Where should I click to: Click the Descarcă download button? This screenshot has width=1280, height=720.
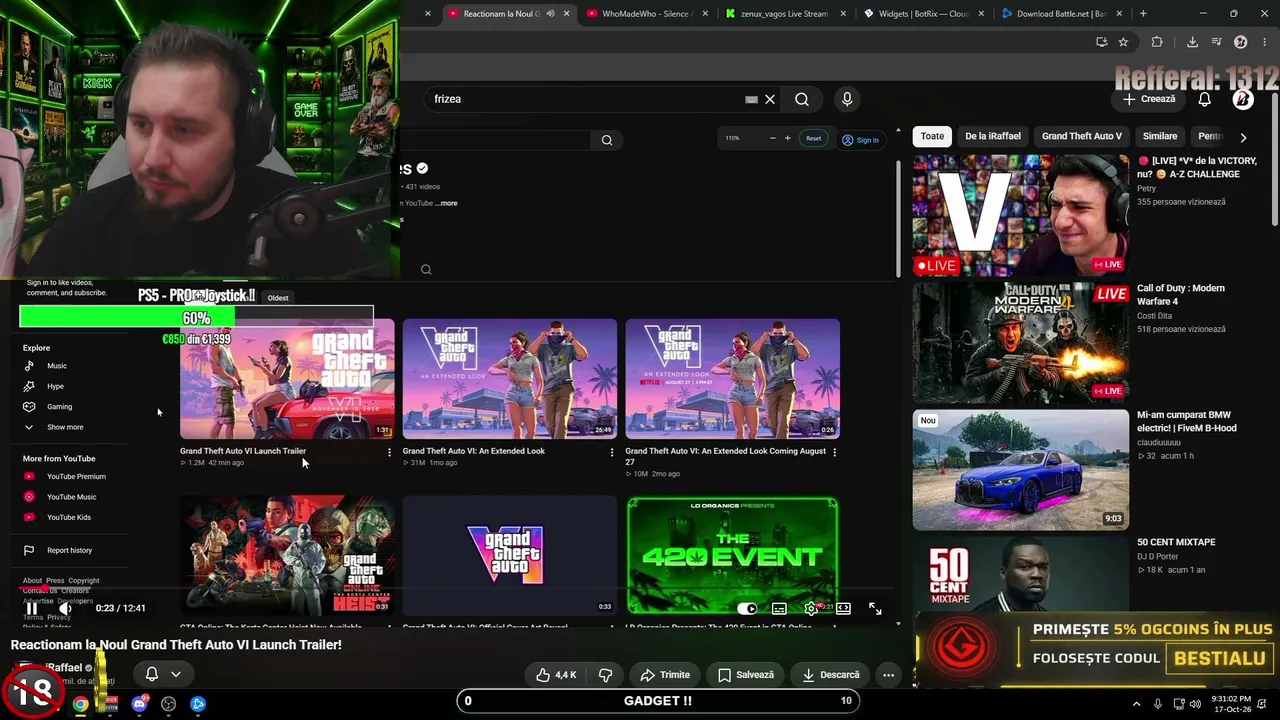pos(831,675)
